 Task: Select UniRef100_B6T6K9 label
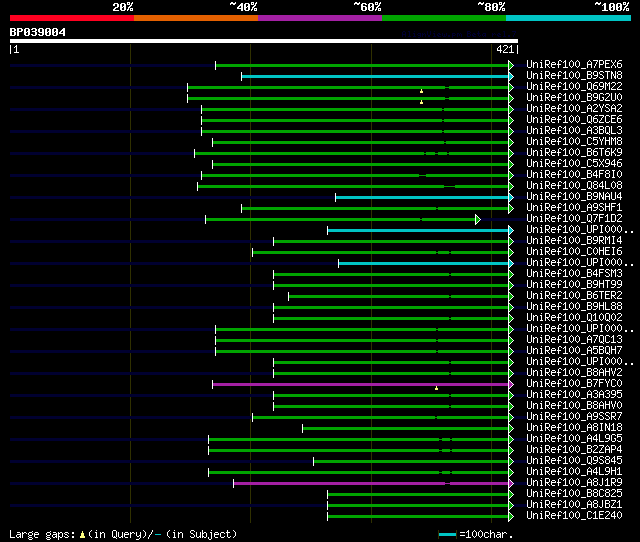[574, 153]
